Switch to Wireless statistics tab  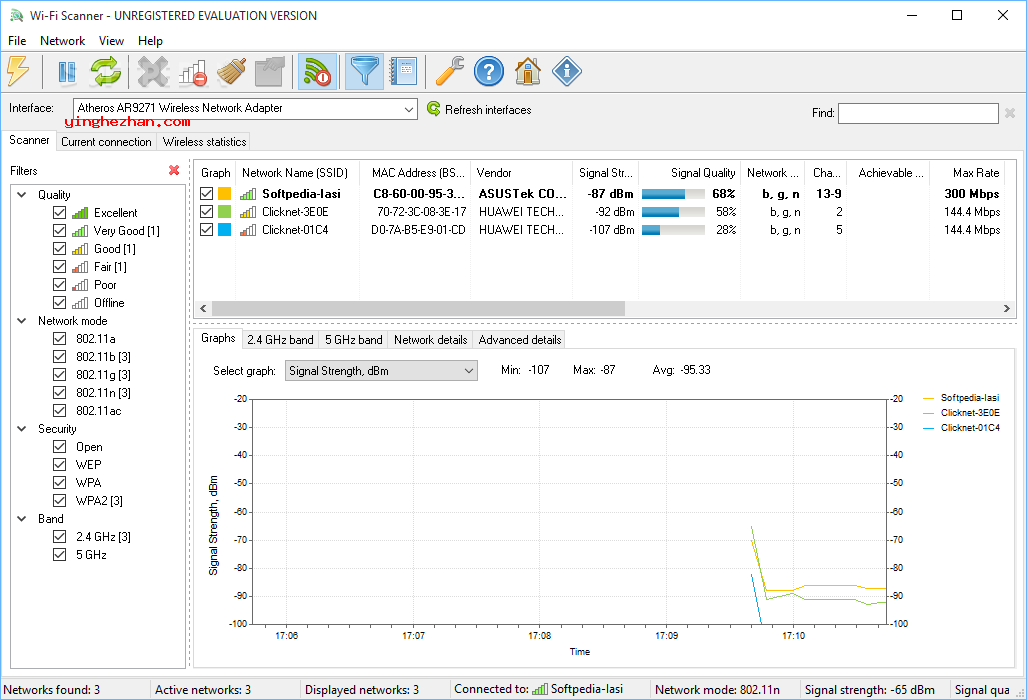click(x=204, y=141)
